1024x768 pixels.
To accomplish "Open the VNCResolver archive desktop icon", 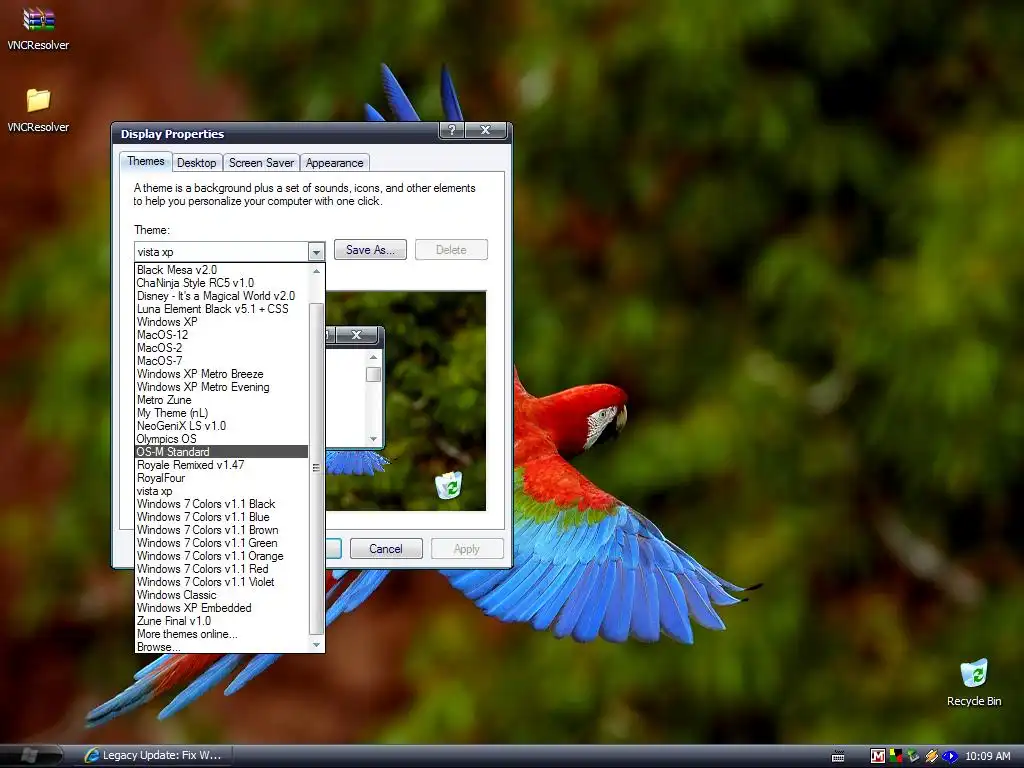I will [x=38, y=27].
